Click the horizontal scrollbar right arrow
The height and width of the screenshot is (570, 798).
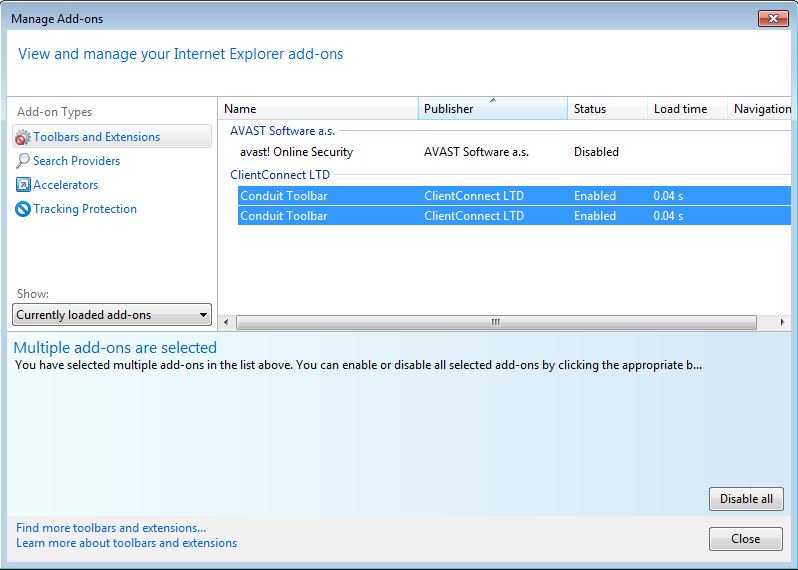782,322
